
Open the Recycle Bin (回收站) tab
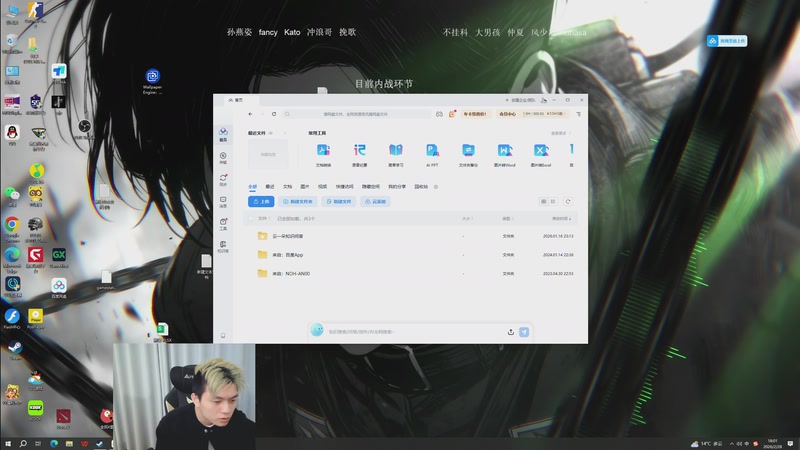pyautogui.click(x=421, y=187)
